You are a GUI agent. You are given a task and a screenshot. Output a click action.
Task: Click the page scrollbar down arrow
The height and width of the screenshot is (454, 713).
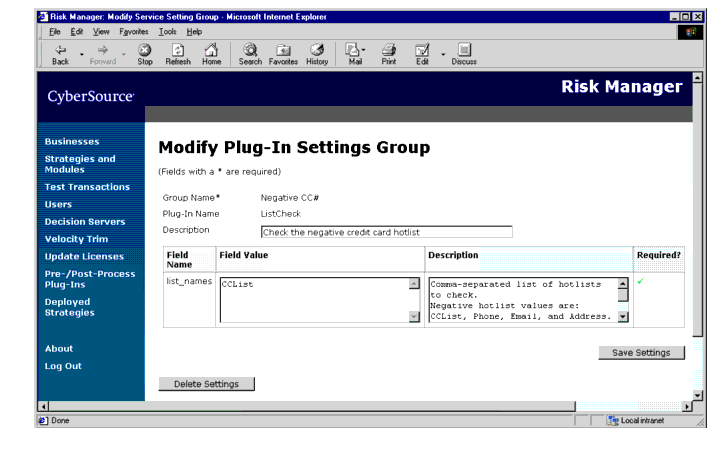coord(697,395)
